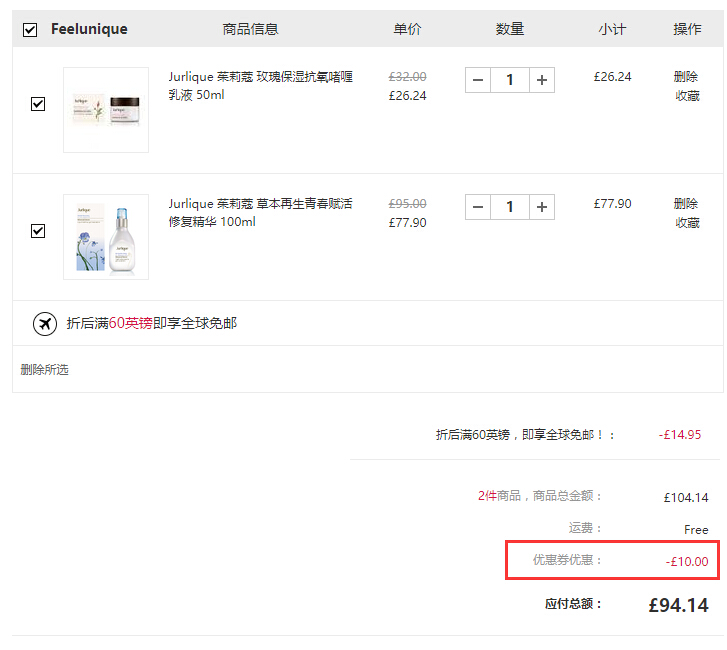This screenshot has height=650, width=727.
Task: Increase quantity of the 100ml serum
Action: pos(542,207)
